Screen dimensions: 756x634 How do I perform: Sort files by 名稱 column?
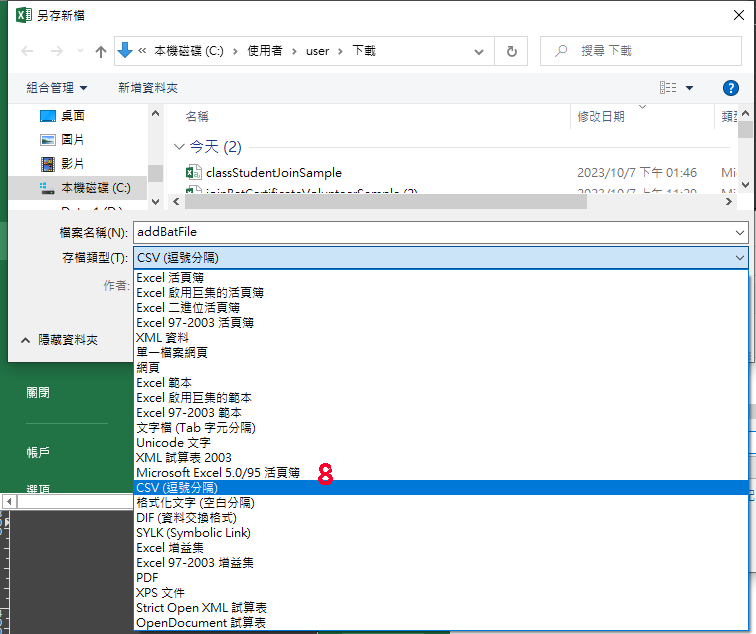pyautogui.click(x=197, y=116)
